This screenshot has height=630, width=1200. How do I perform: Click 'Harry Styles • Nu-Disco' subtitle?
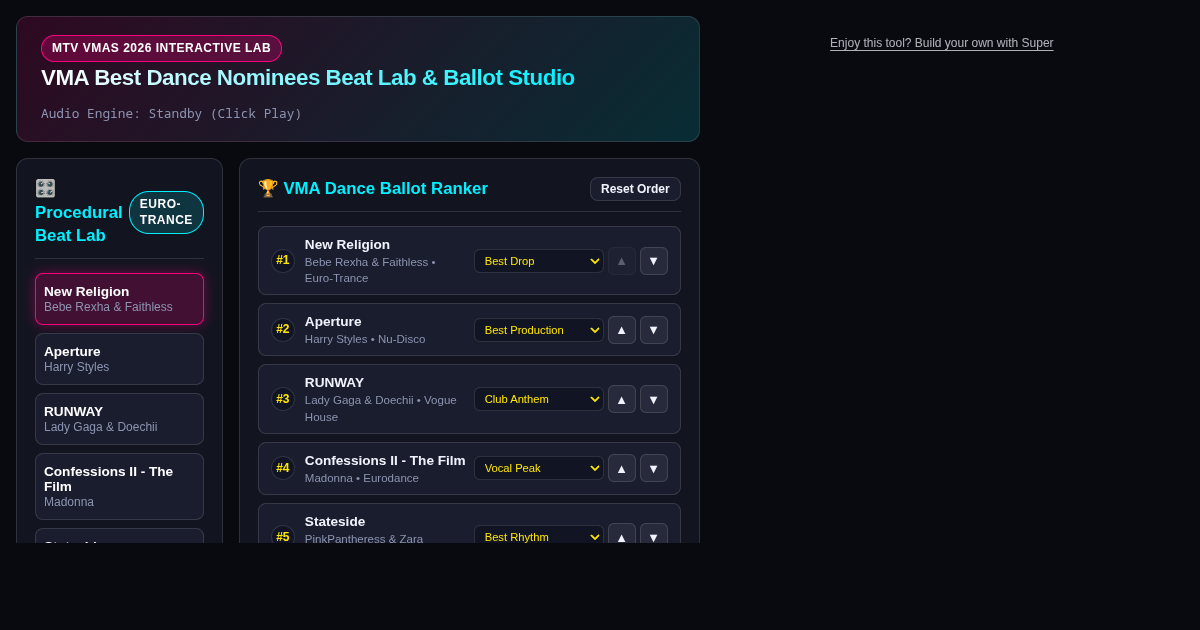coord(365,339)
